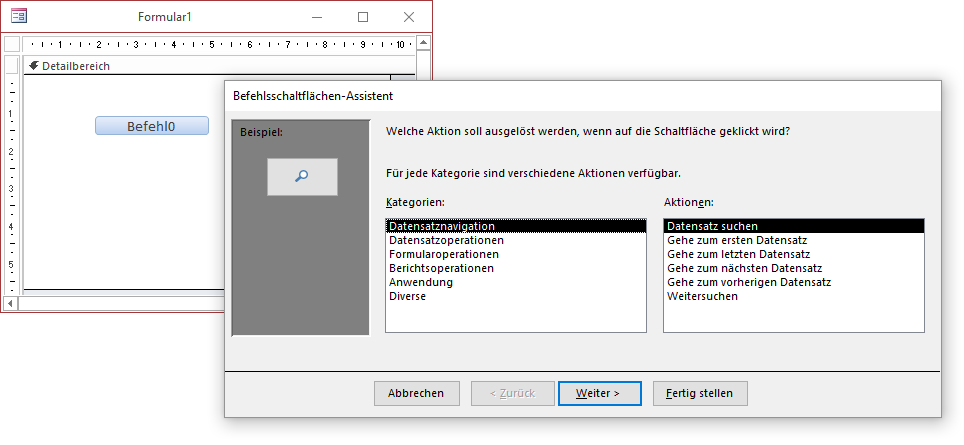Choose the Formularoperationen category
Screen dimensions: 964x445
tap(516, 254)
